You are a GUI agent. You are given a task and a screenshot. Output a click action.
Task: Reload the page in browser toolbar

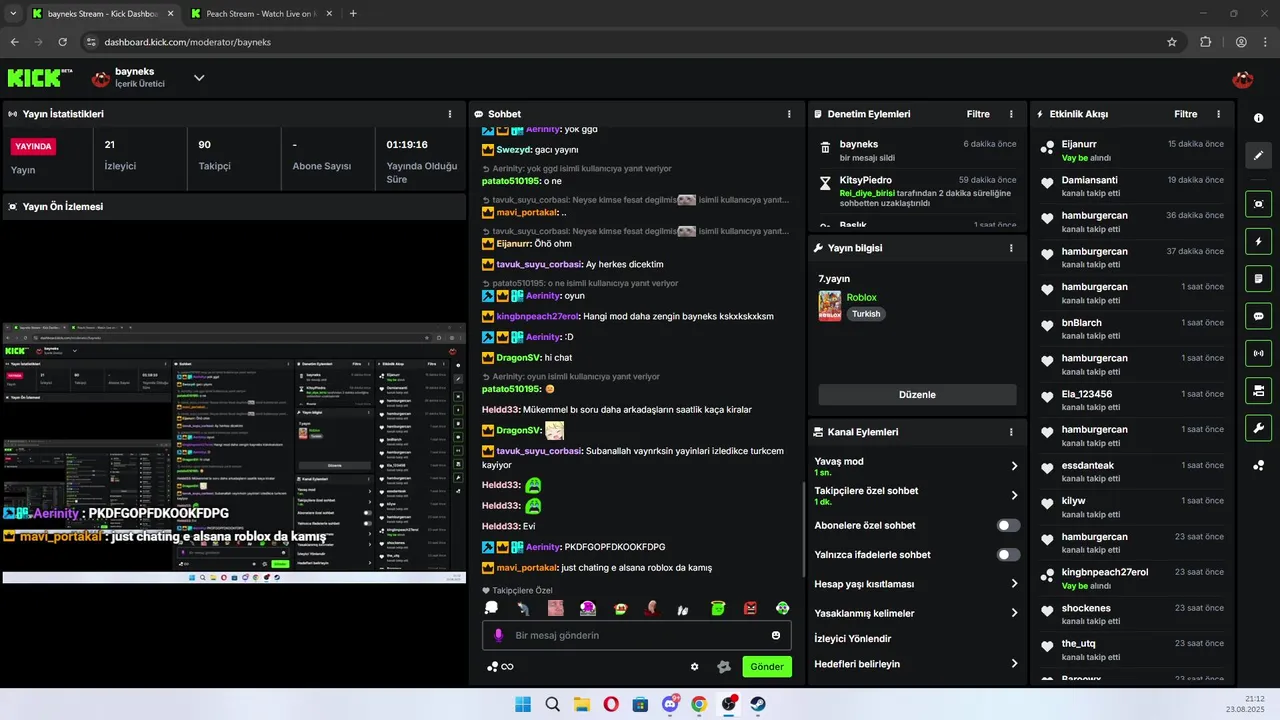[x=63, y=42]
